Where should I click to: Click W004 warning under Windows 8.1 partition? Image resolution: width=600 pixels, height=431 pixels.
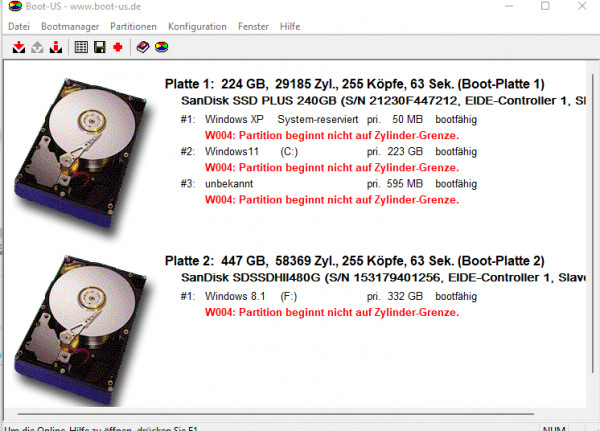pos(332,312)
